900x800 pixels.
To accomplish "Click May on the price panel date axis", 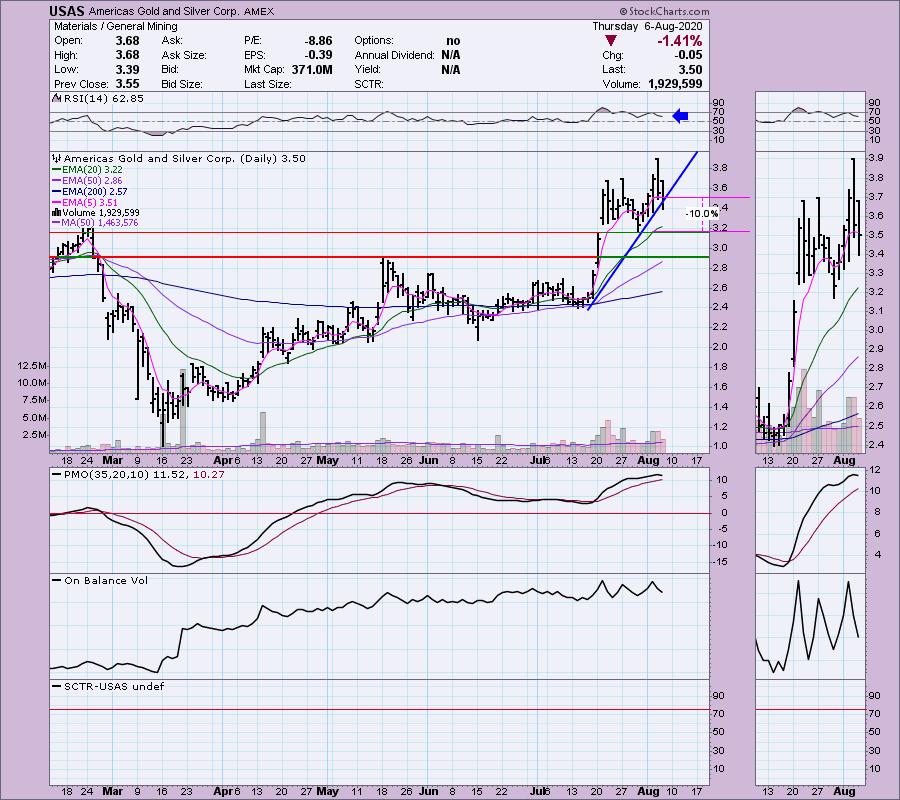I will point(328,460).
